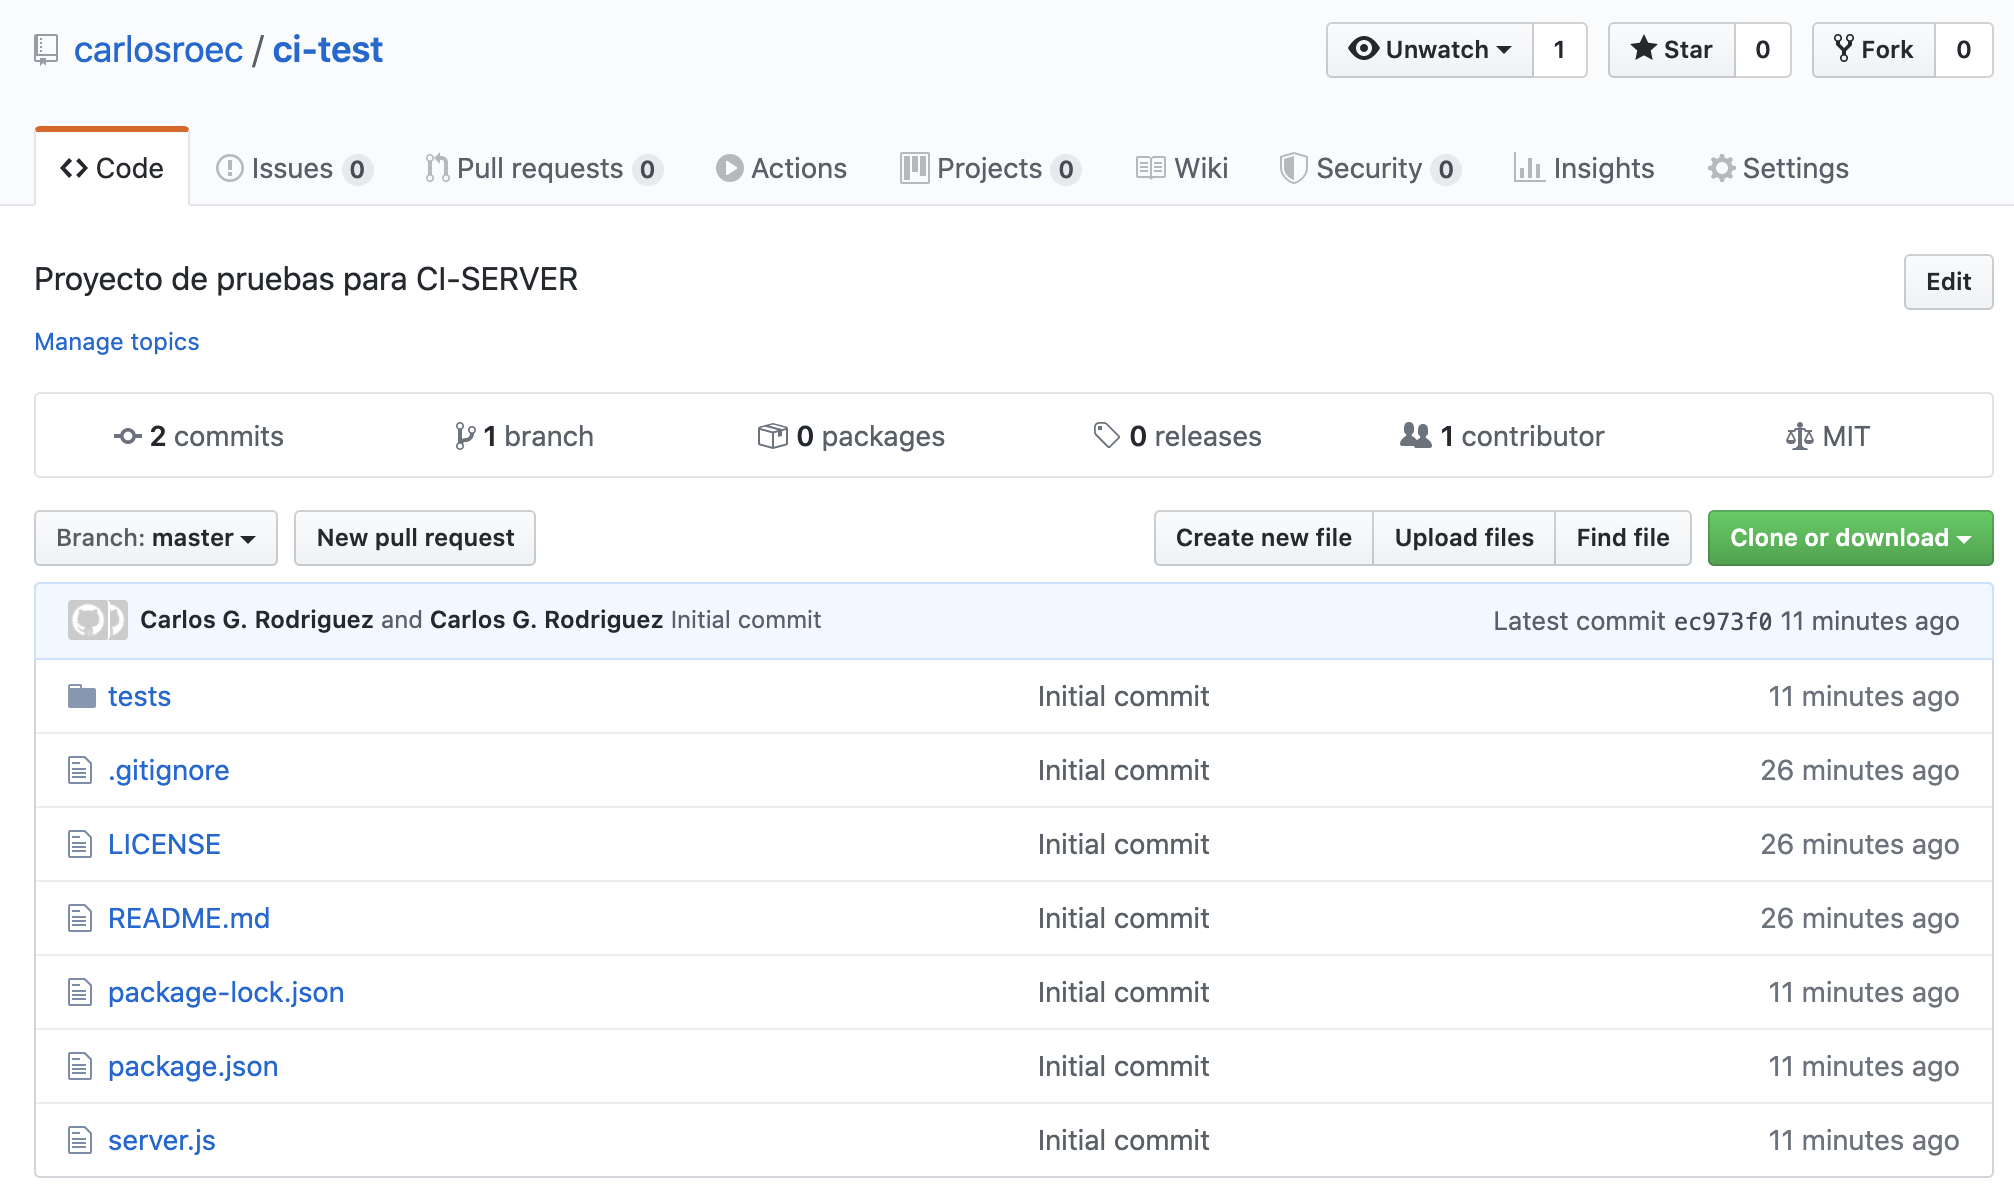Expand the Clone or download menu
This screenshot has height=1200, width=2014.
(x=1850, y=538)
